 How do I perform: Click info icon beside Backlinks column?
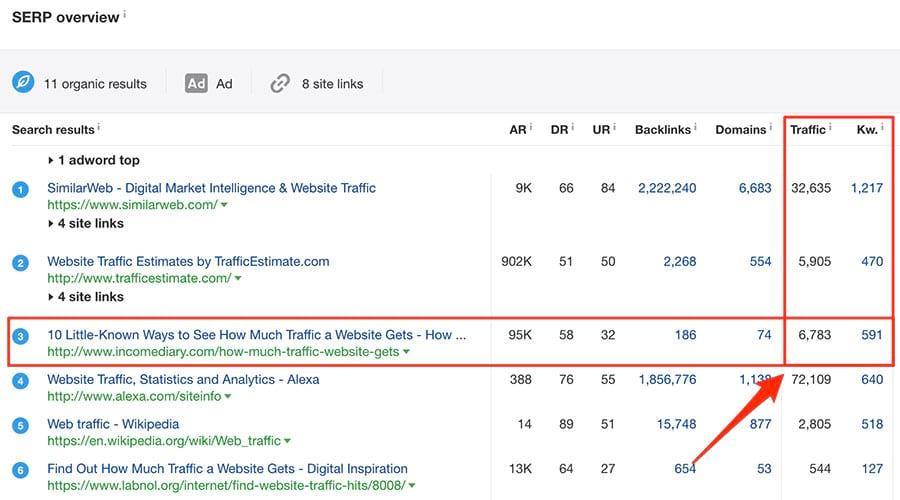click(x=696, y=127)
